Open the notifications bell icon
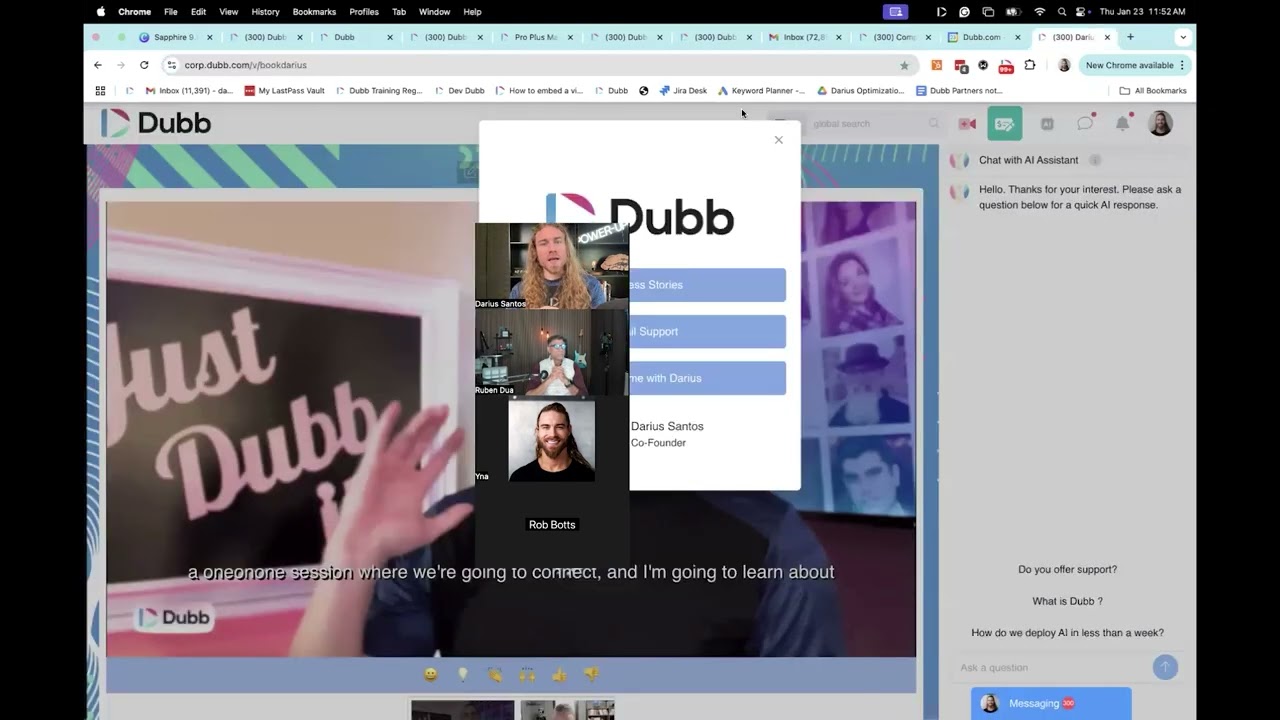 (x=1123, y=124)
